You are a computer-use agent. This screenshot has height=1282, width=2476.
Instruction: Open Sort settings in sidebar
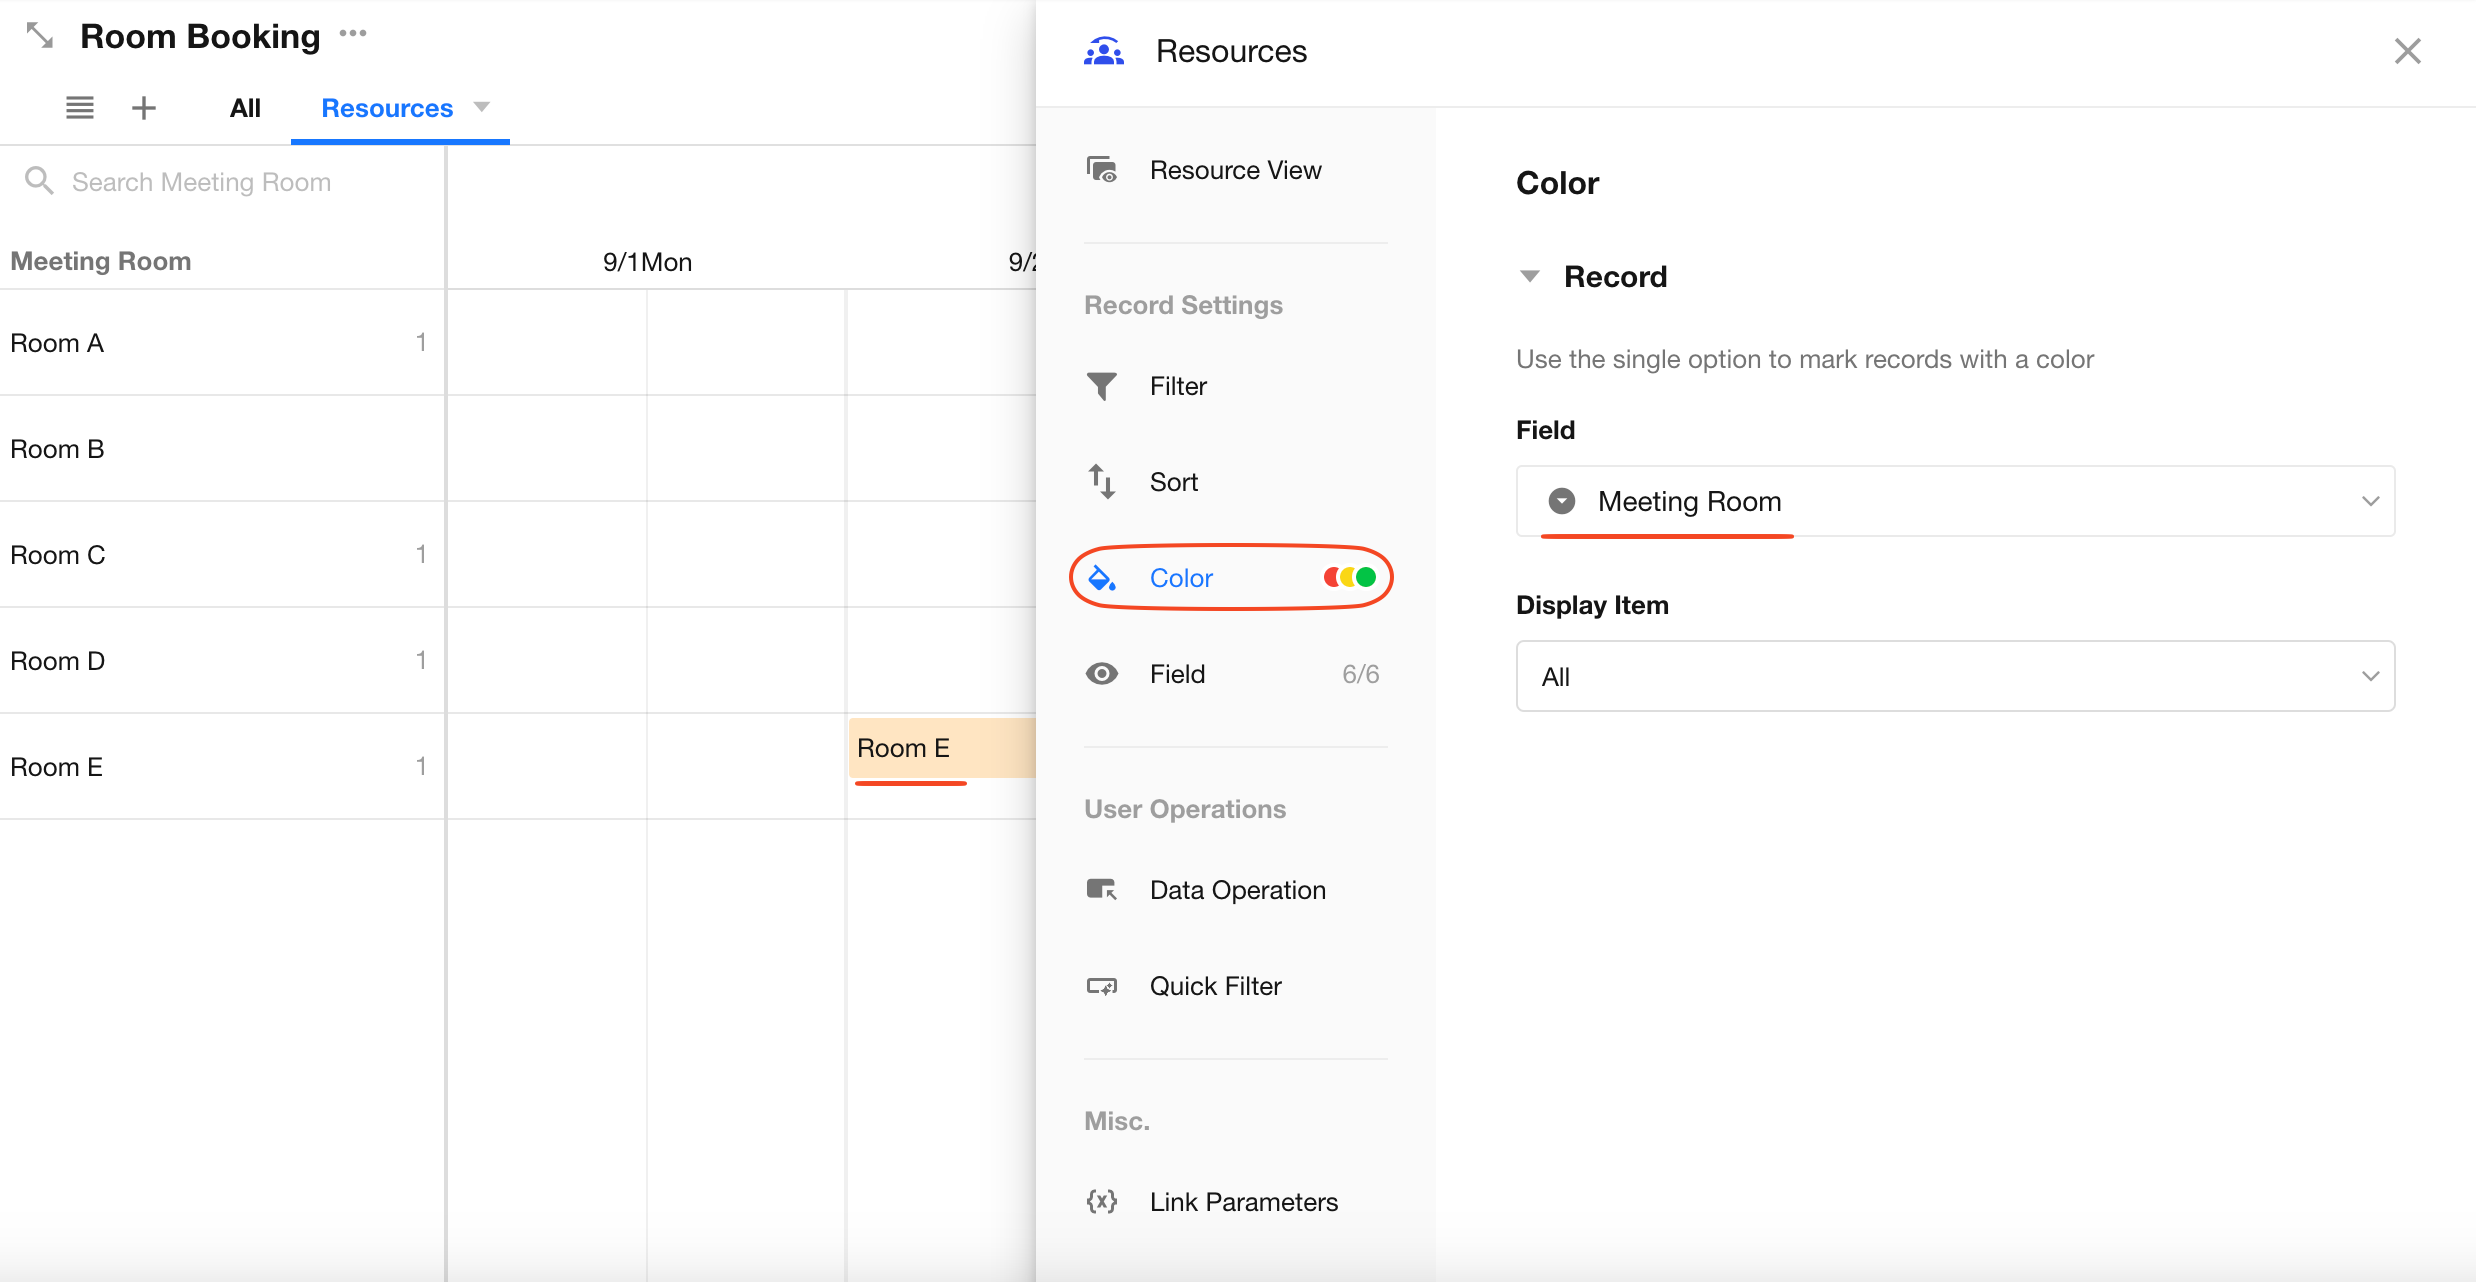click(x=1172, y=482)
